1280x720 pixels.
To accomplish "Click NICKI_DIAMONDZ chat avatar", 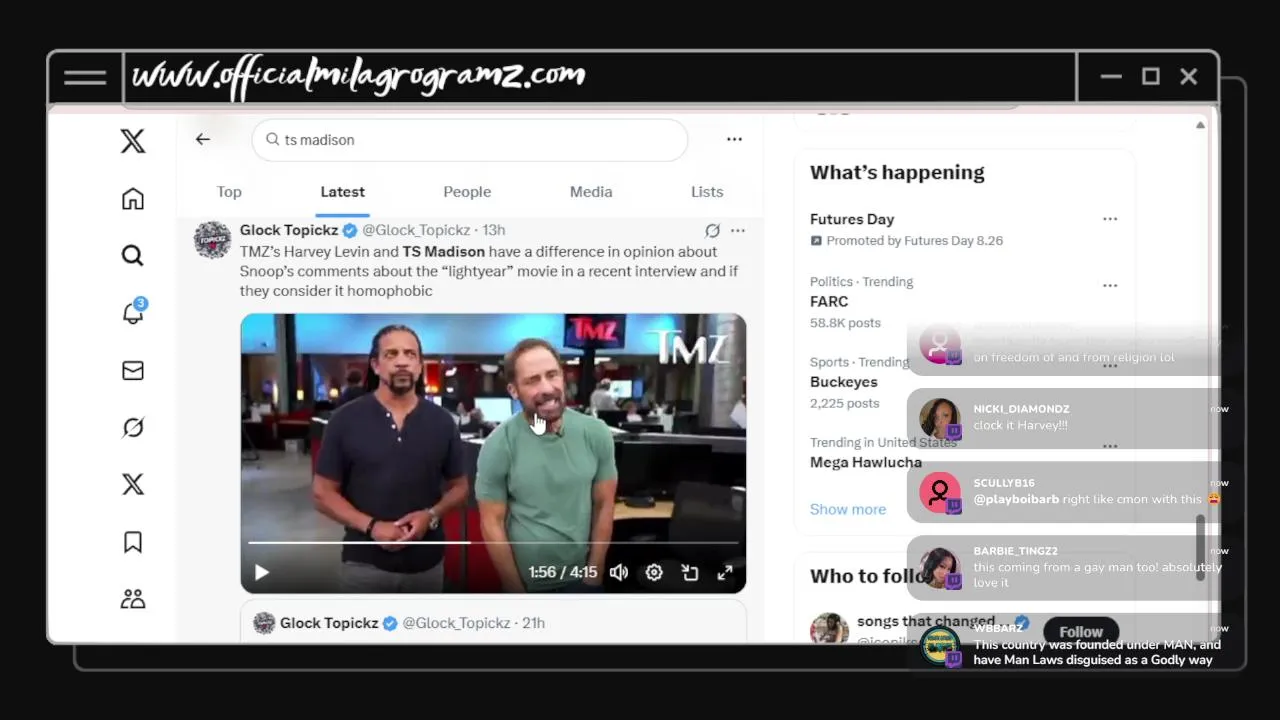I will click(940, 419).
